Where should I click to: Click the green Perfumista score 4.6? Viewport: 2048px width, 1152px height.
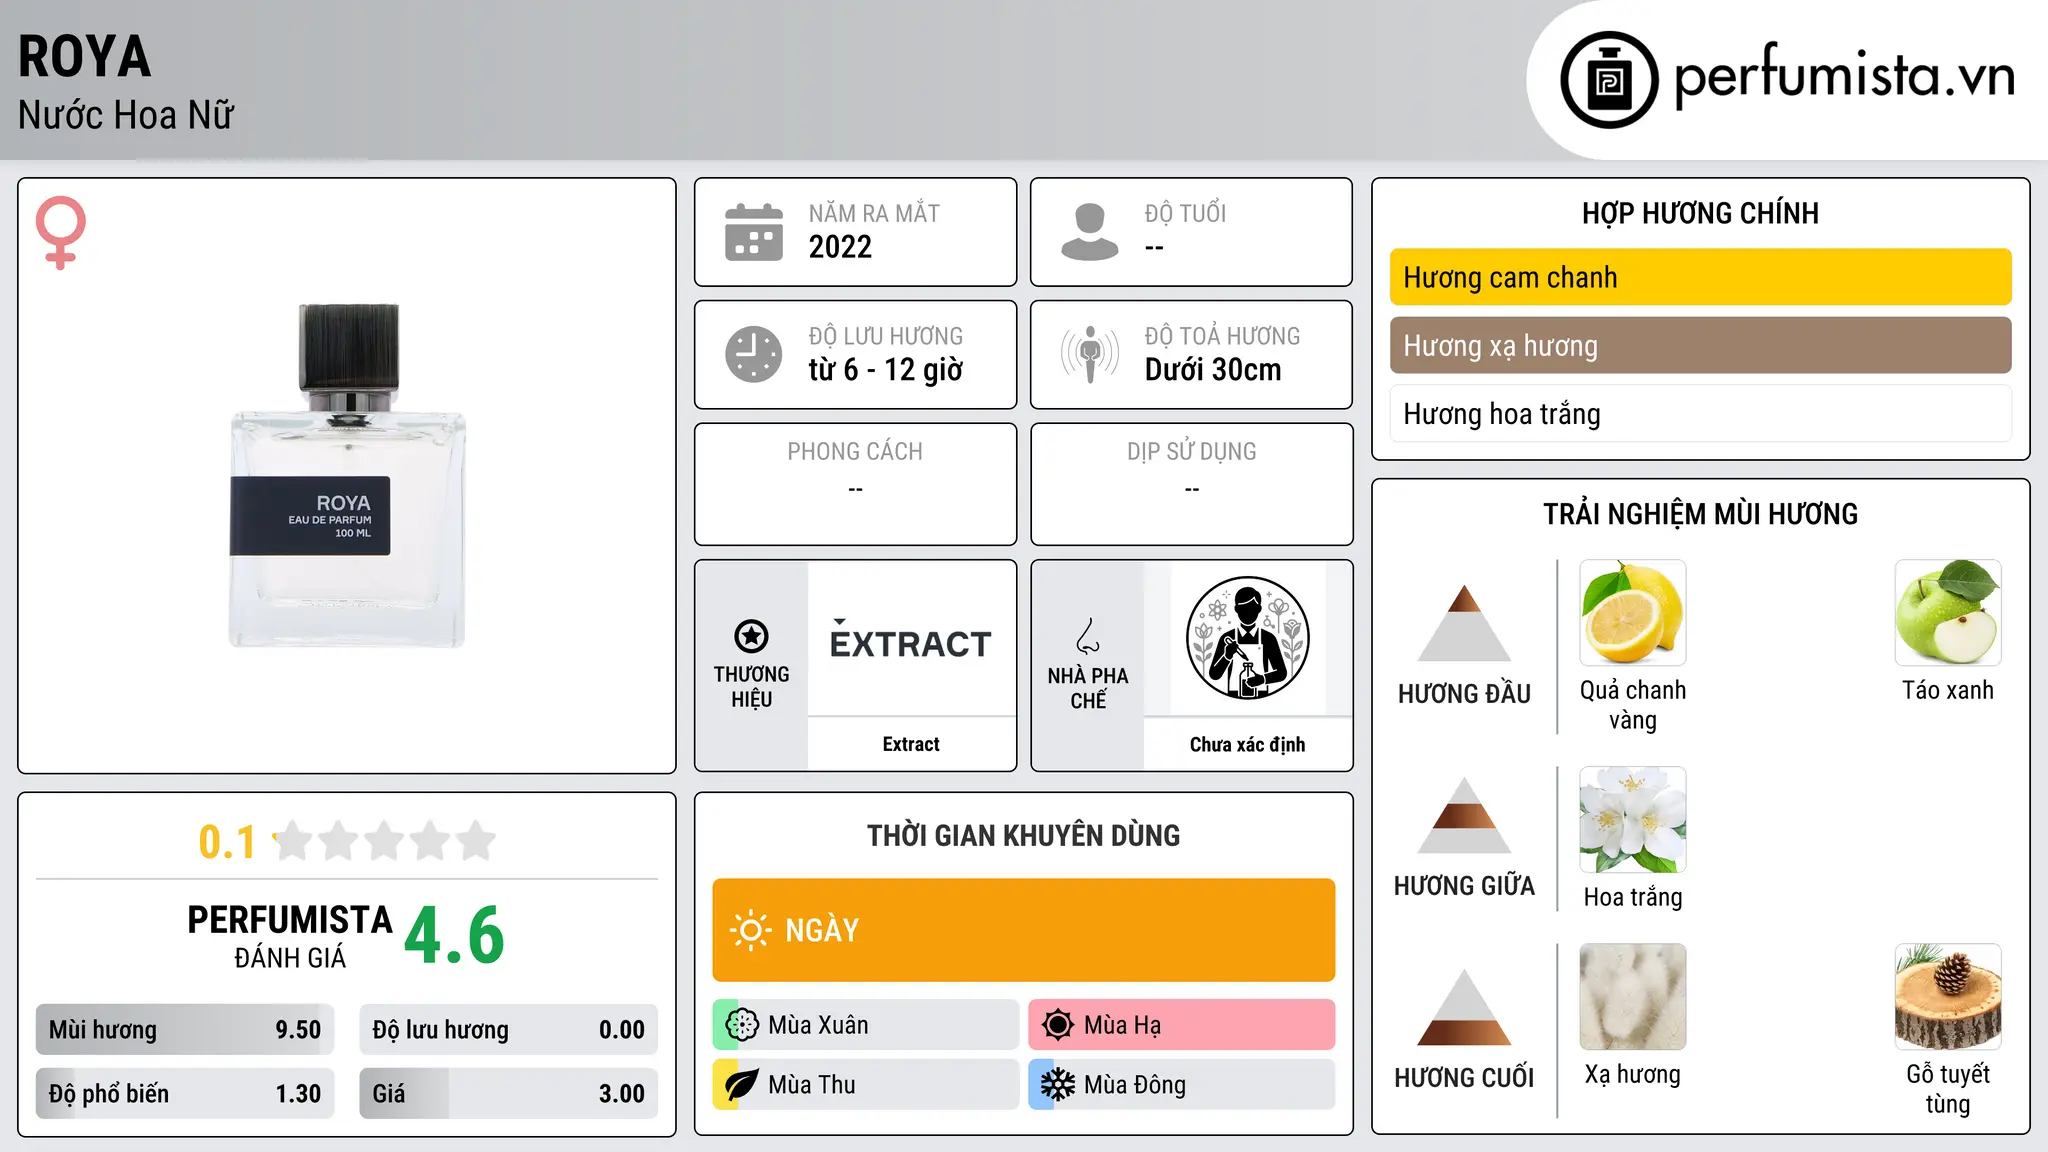point(454,936)
